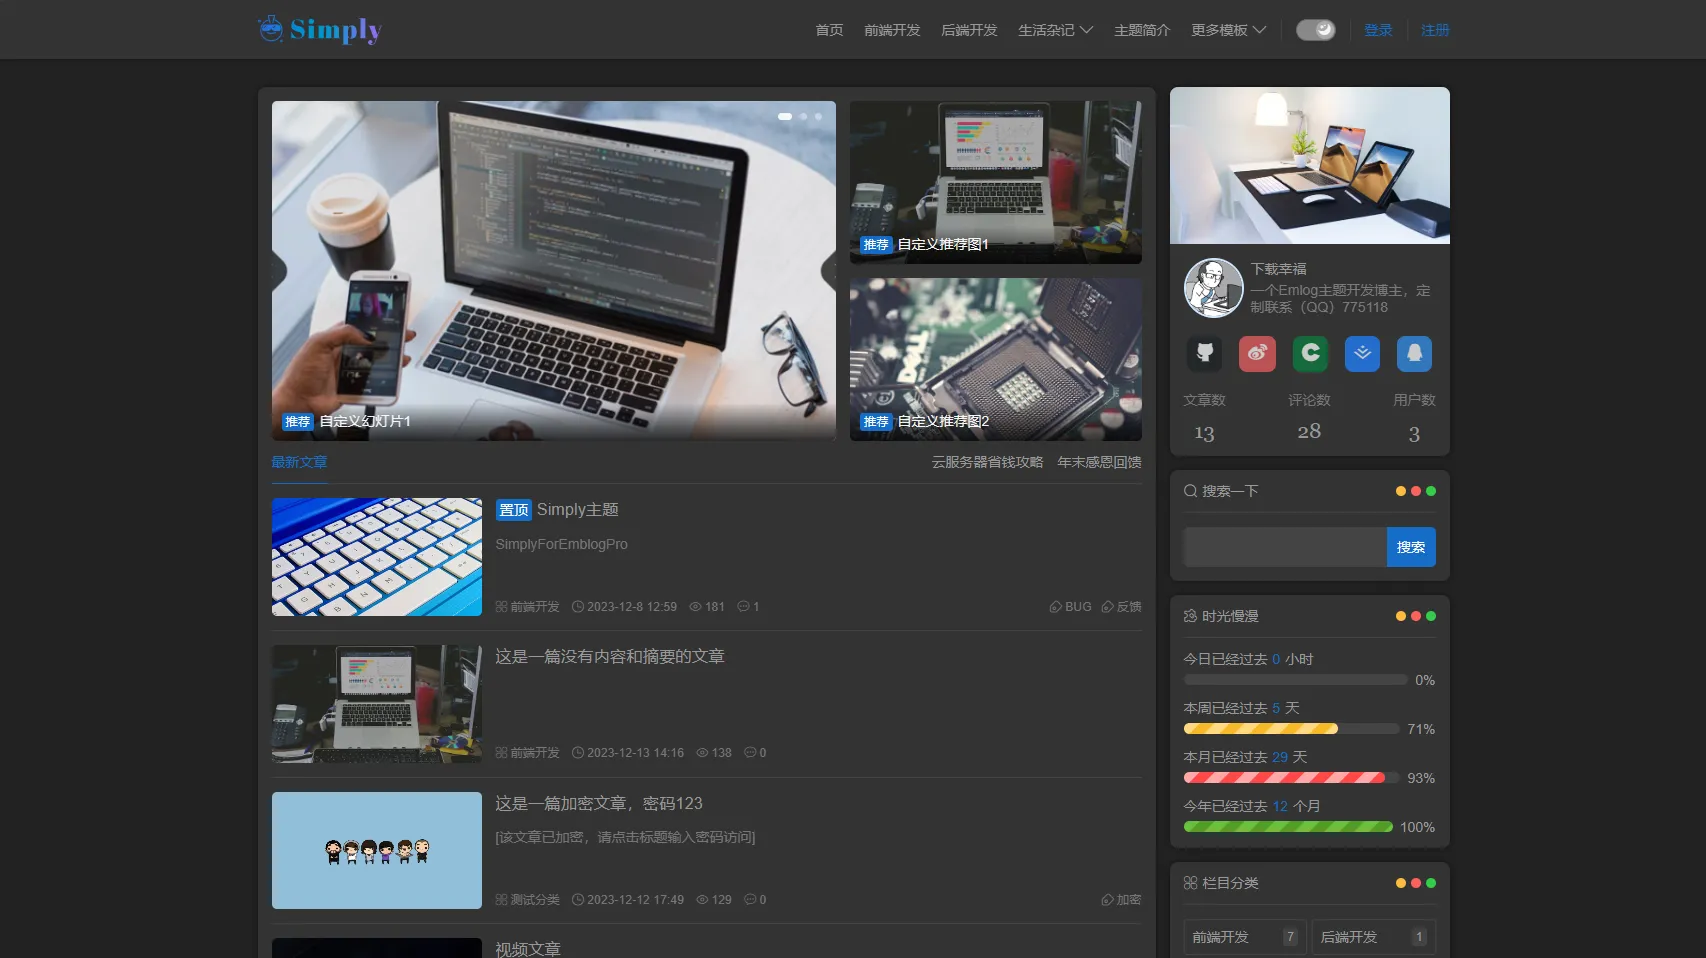Open the GitHub social icon
Image resolution: width=1706 pixels, height=958 pixels.
[x=1205, y=353]
